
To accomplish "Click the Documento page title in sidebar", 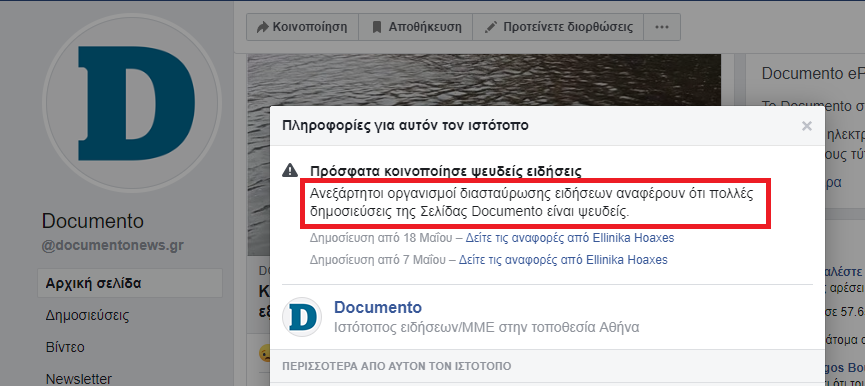I will [x=93, y=222].
